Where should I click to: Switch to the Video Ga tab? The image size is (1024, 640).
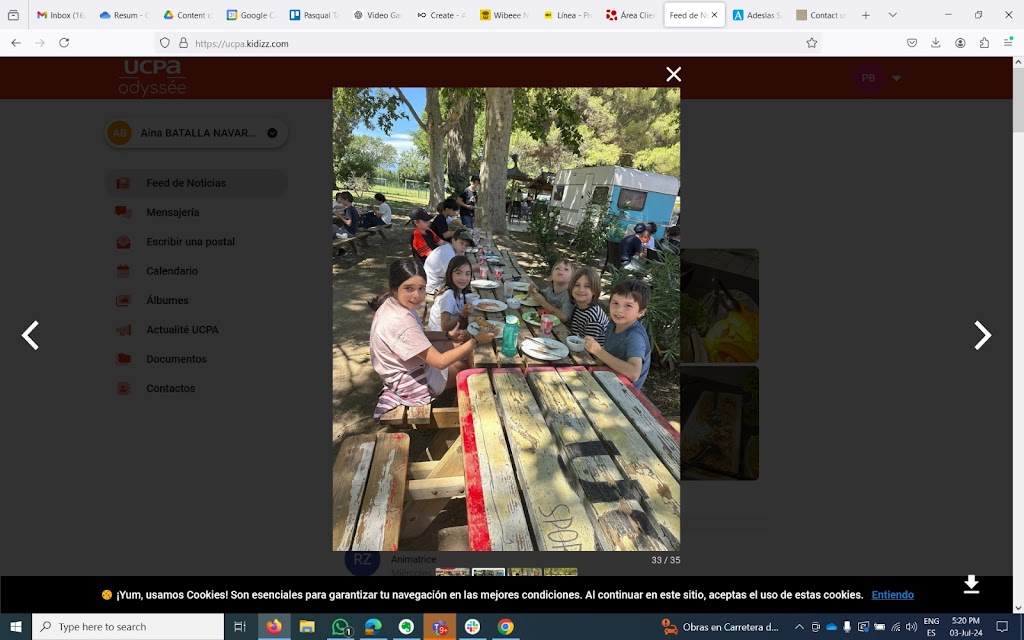click(377, 15)
